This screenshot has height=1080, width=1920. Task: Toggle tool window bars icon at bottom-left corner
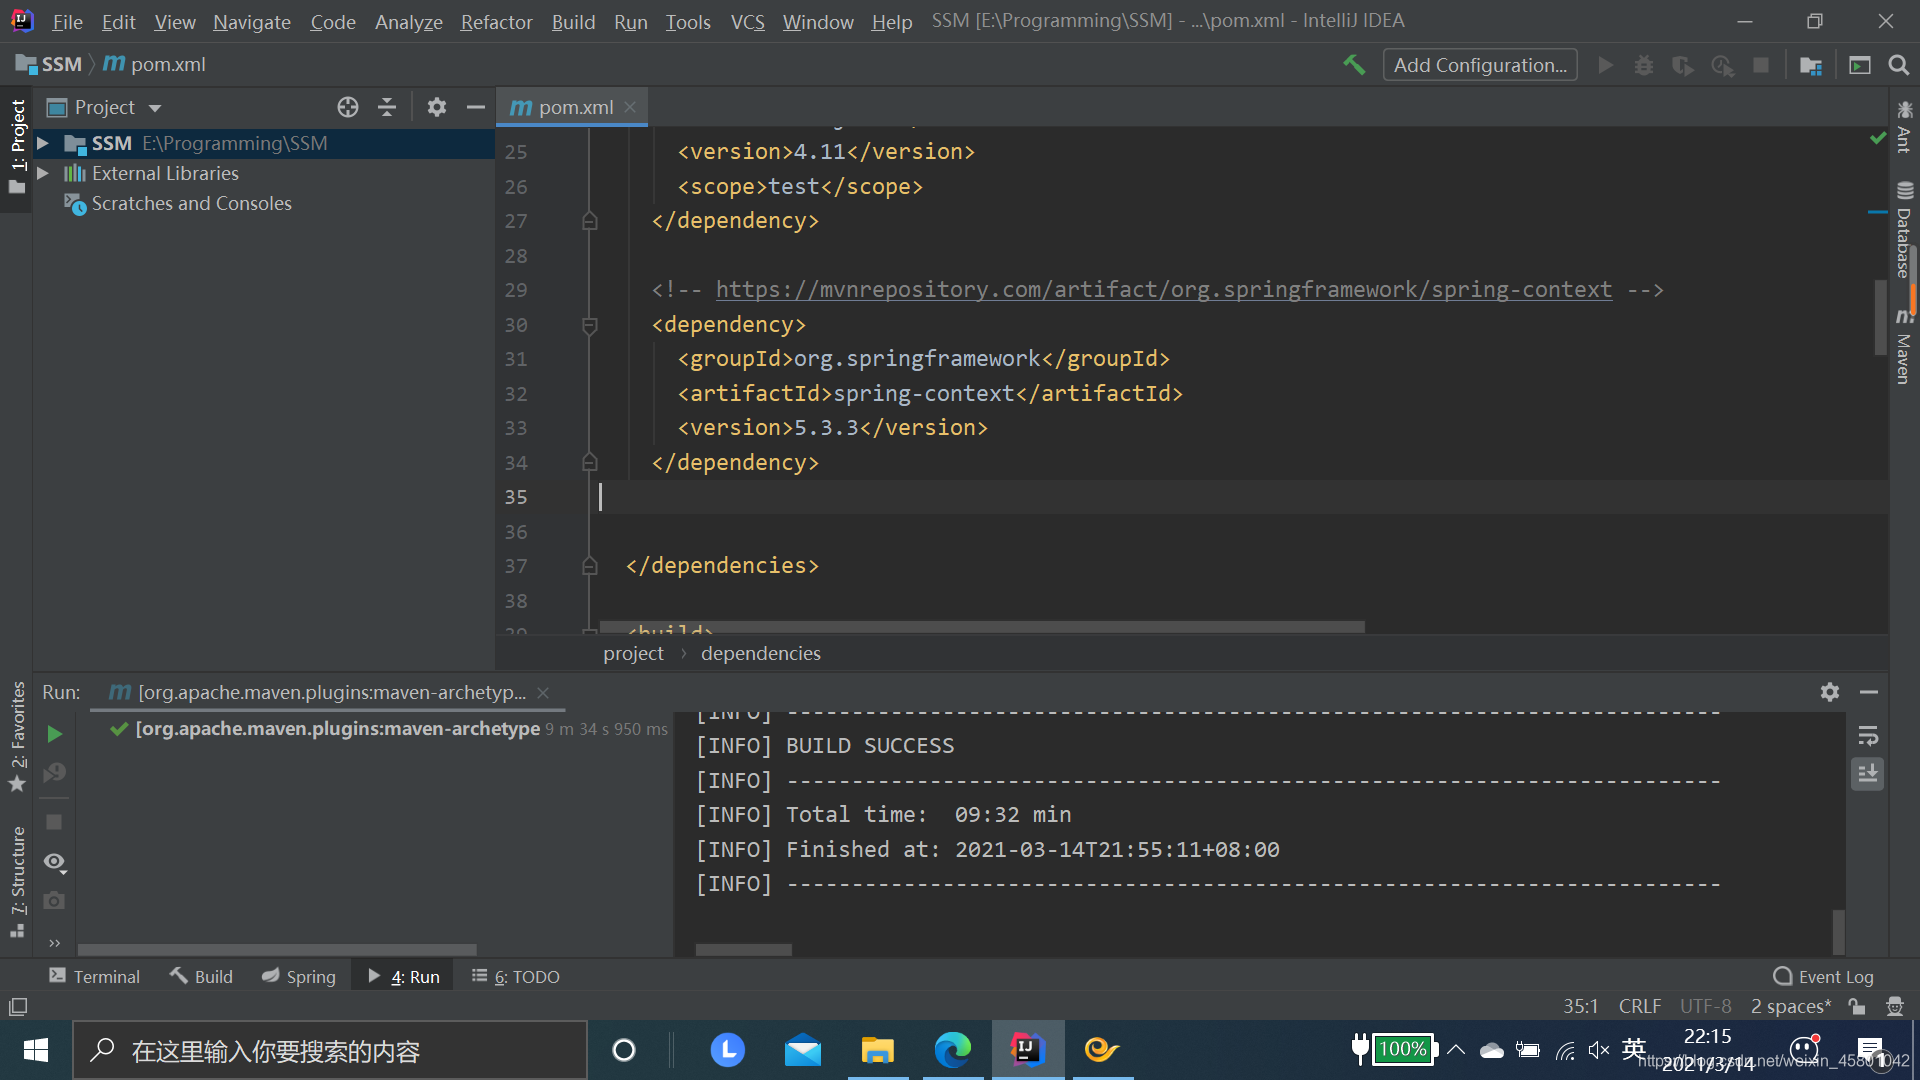coord(18,1007)
